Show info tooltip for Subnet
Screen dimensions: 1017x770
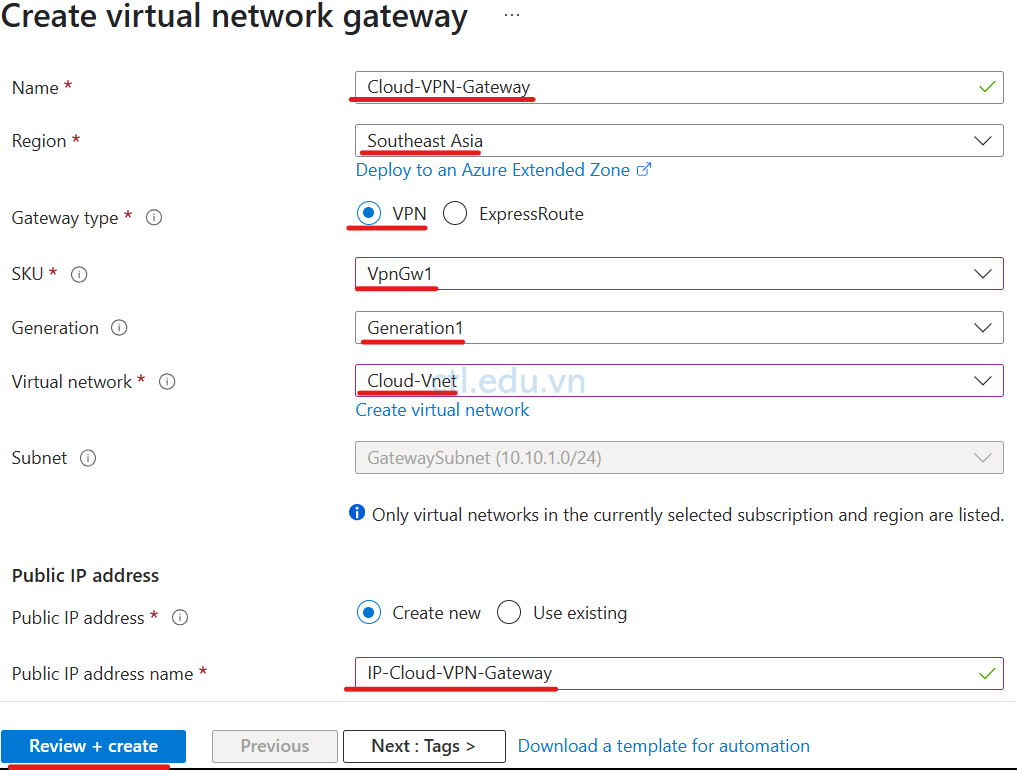pyautogui.click(x=88, y=458)
